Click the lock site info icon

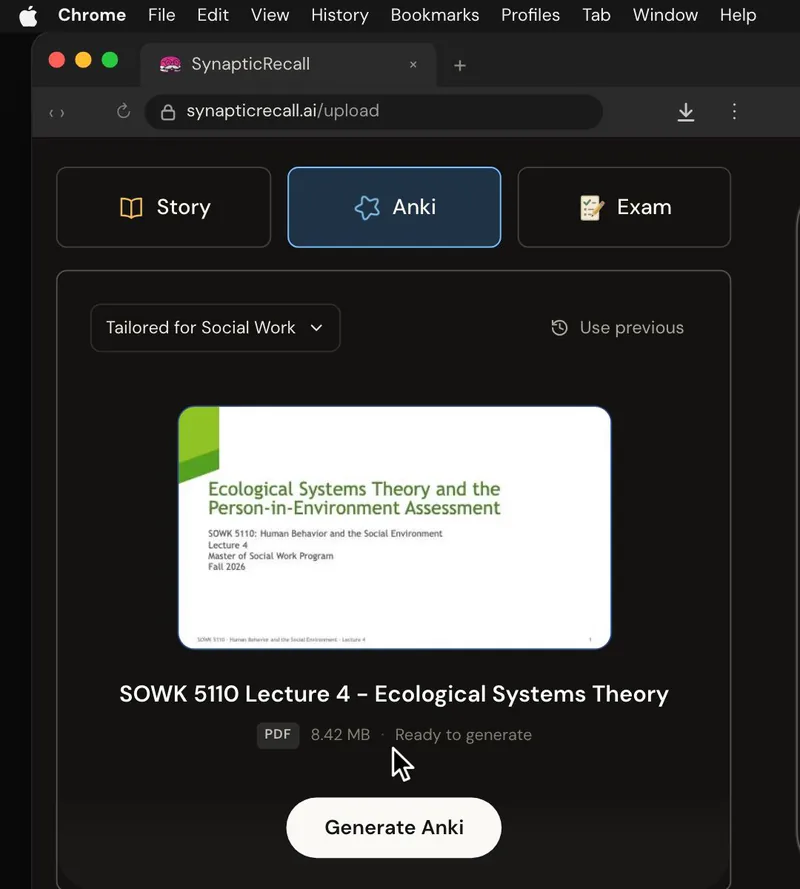click(x=168, y=112)
